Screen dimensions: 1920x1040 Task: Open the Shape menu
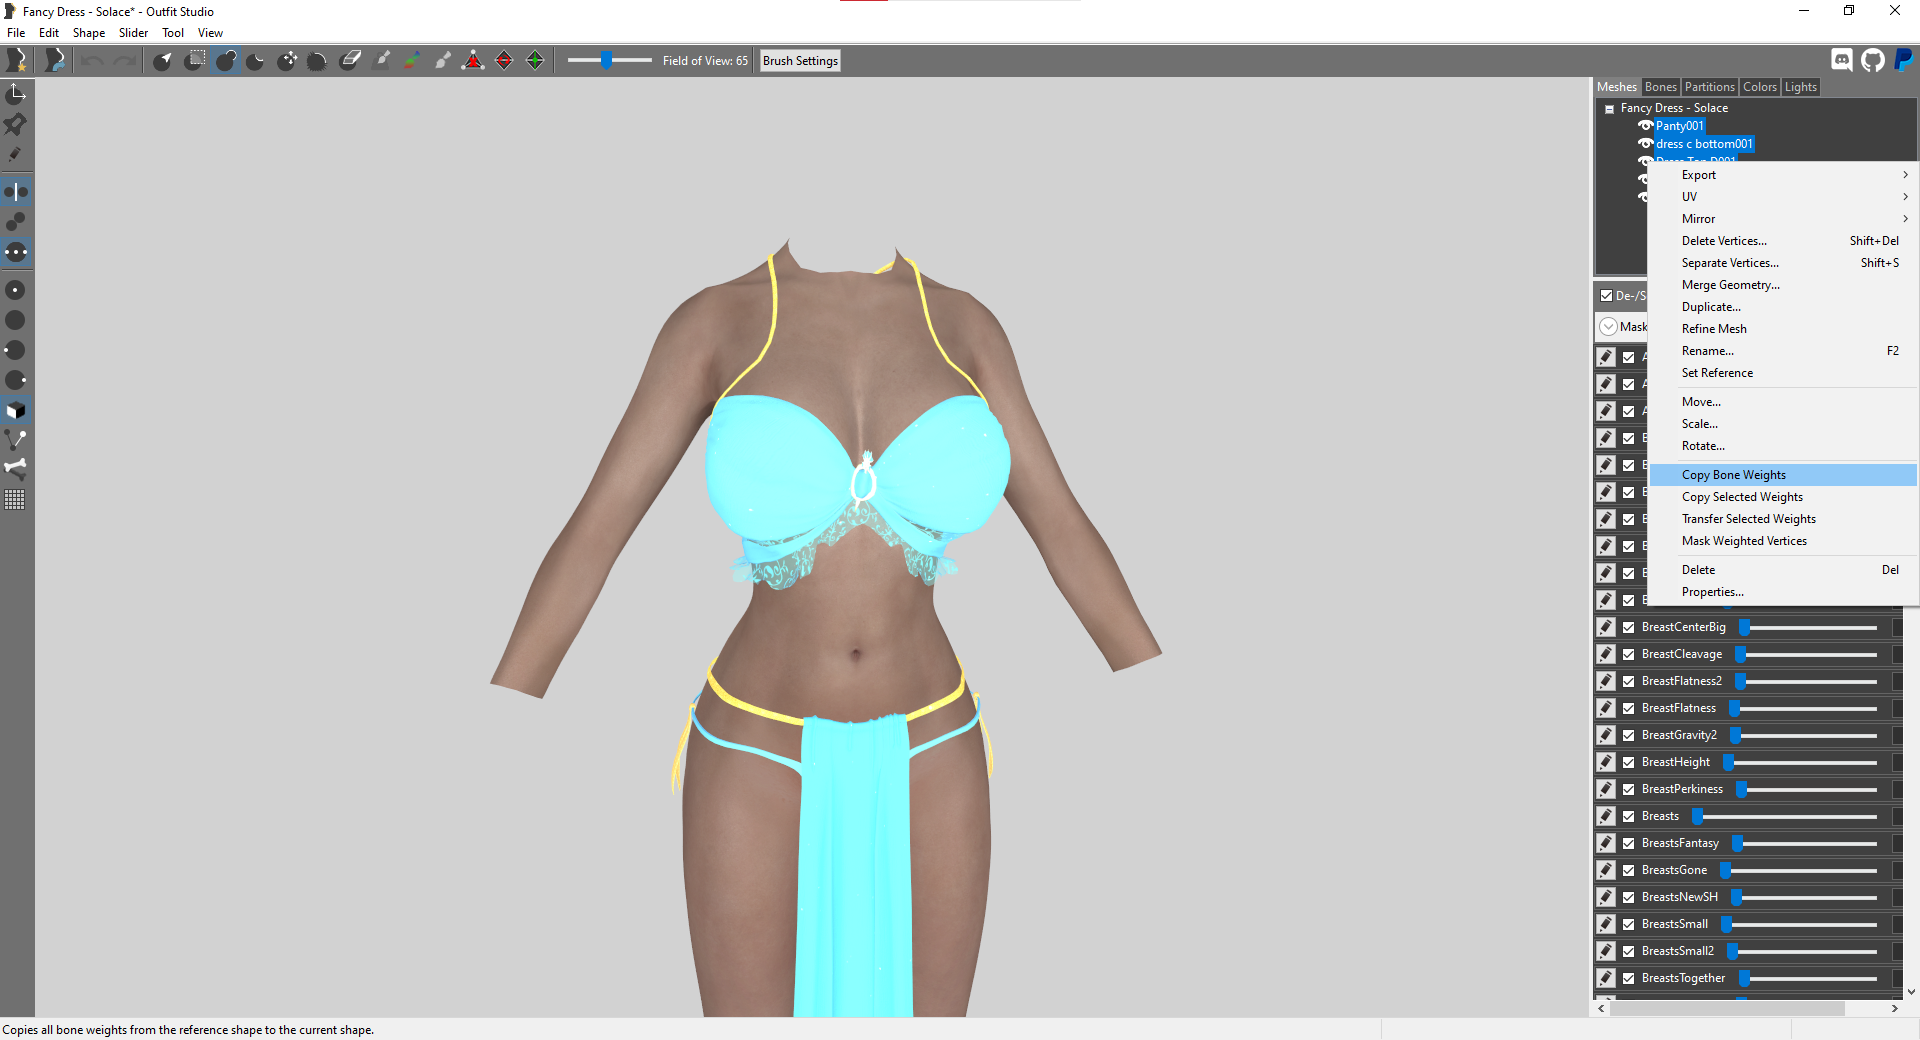click(89, 33)
